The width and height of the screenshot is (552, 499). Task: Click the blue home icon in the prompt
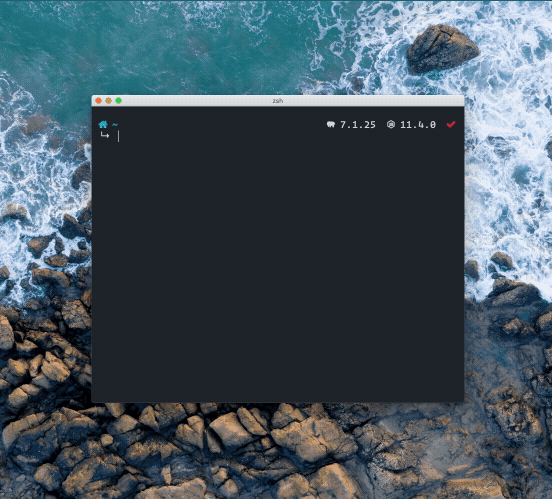click(103, 124)
